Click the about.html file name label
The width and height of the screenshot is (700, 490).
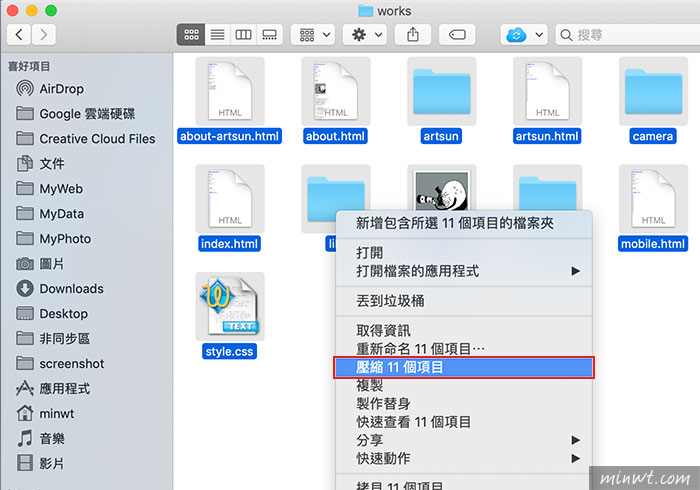(x=336, y=136)
